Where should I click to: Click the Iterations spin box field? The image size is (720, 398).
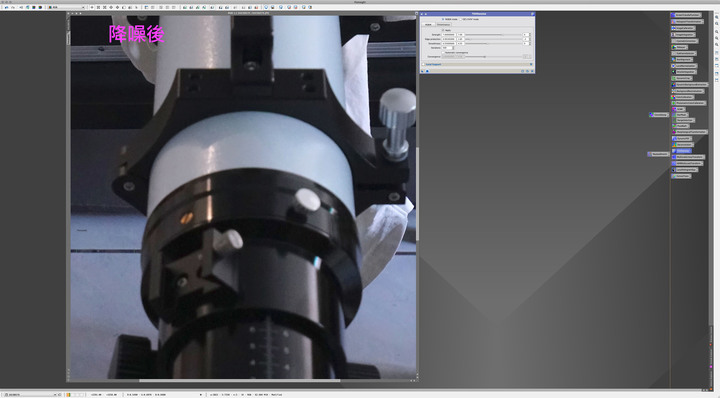pyautogui.click(x=448, y=48)
